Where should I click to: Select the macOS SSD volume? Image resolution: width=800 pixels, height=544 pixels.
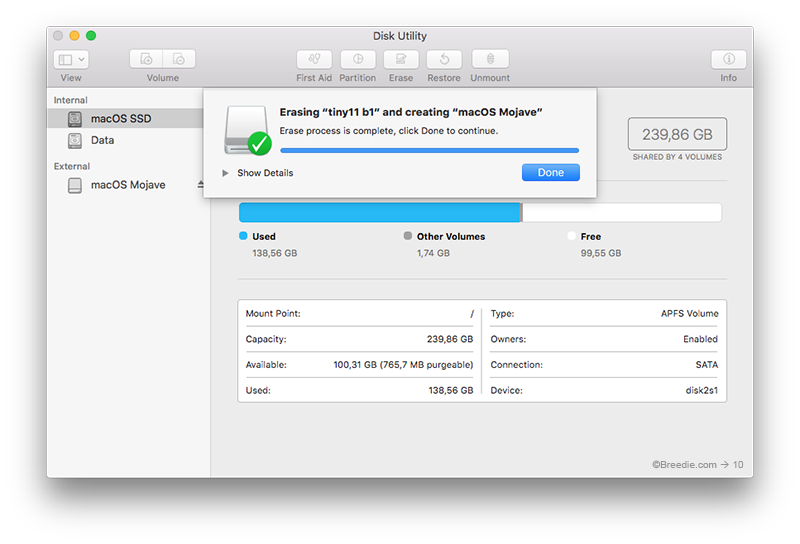click(x=125, y=118)
